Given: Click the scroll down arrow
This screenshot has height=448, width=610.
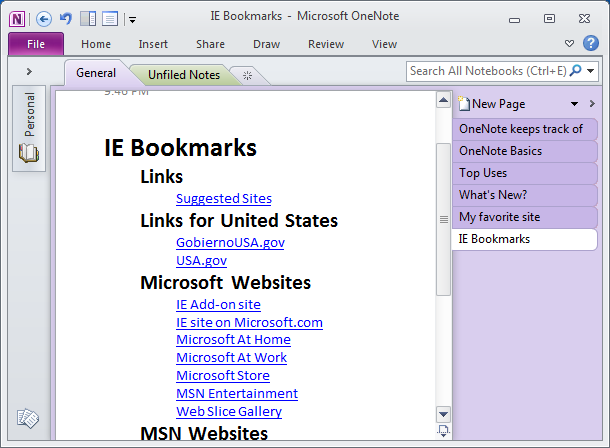Looking at the screenshot, I should click(443, 414).
